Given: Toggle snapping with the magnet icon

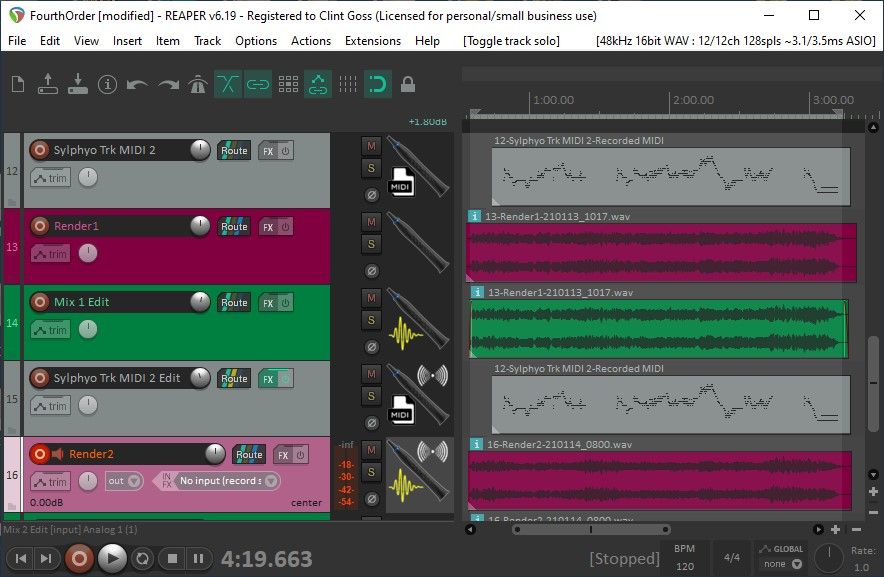Looking at the screenshot, I should (x=379, y=84).
